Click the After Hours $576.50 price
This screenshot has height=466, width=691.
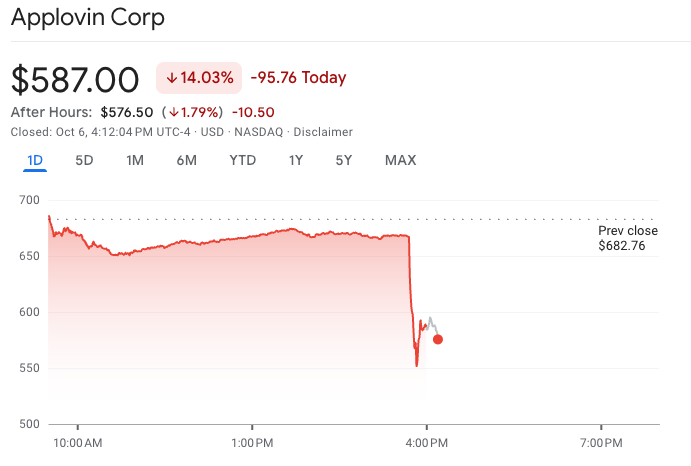(x=127, y=112)
